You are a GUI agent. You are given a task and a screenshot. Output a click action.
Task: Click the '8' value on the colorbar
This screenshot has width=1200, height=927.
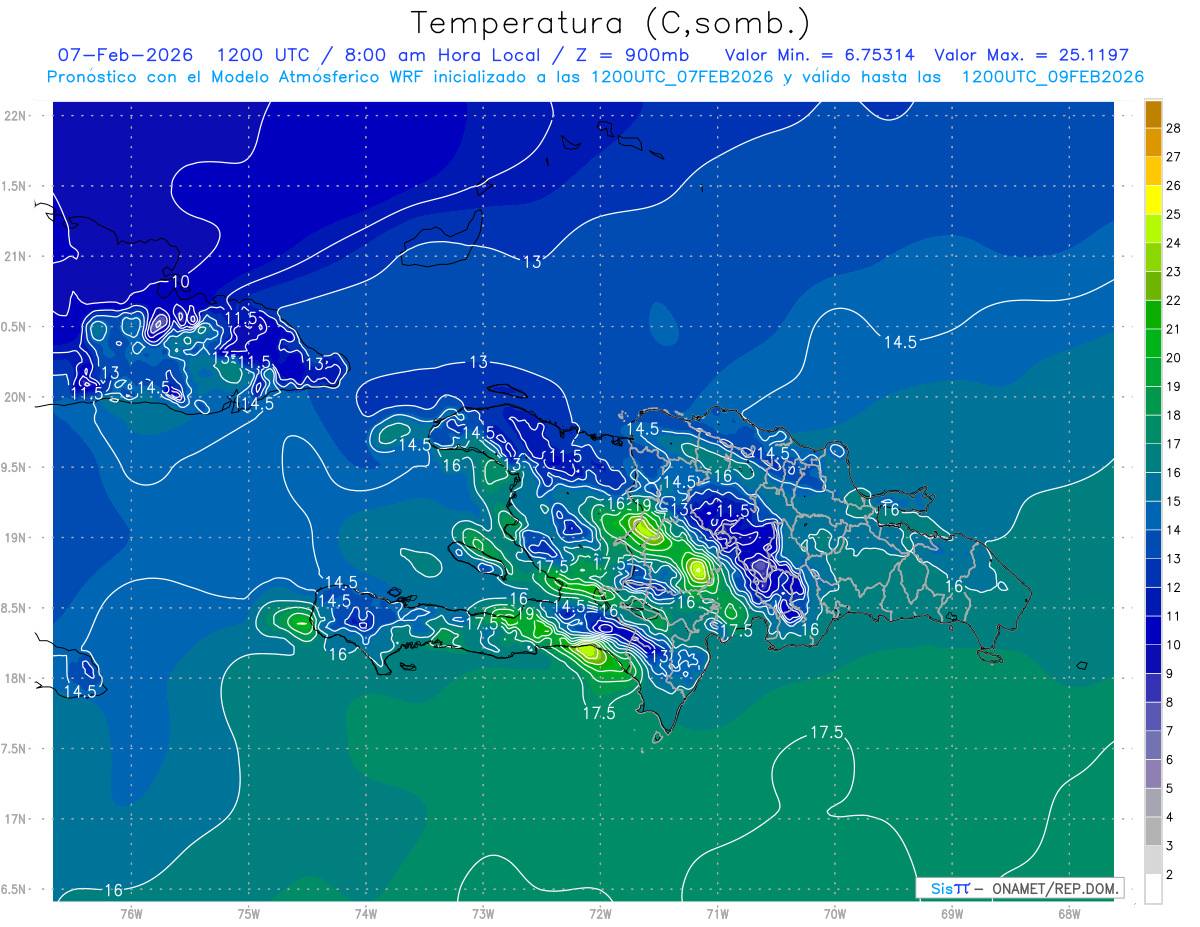point(1170,702)
